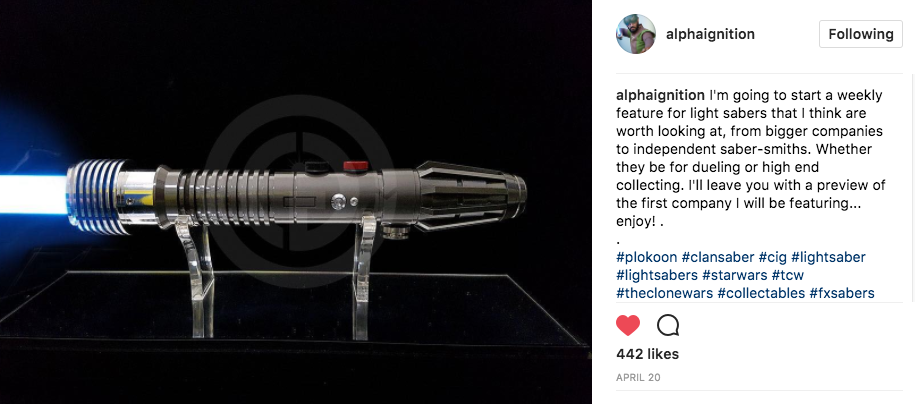Open alphaignition username in caption
The image size is (915, 404).
pos(660,95)
